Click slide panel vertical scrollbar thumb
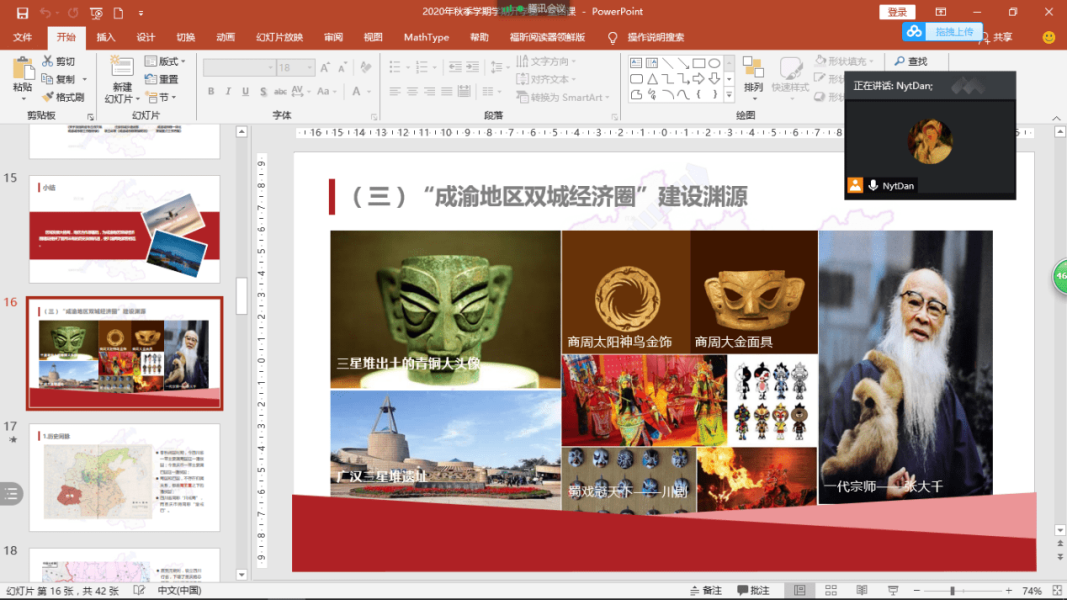Screen dimensions: 1067x600 tap(242, 296)
